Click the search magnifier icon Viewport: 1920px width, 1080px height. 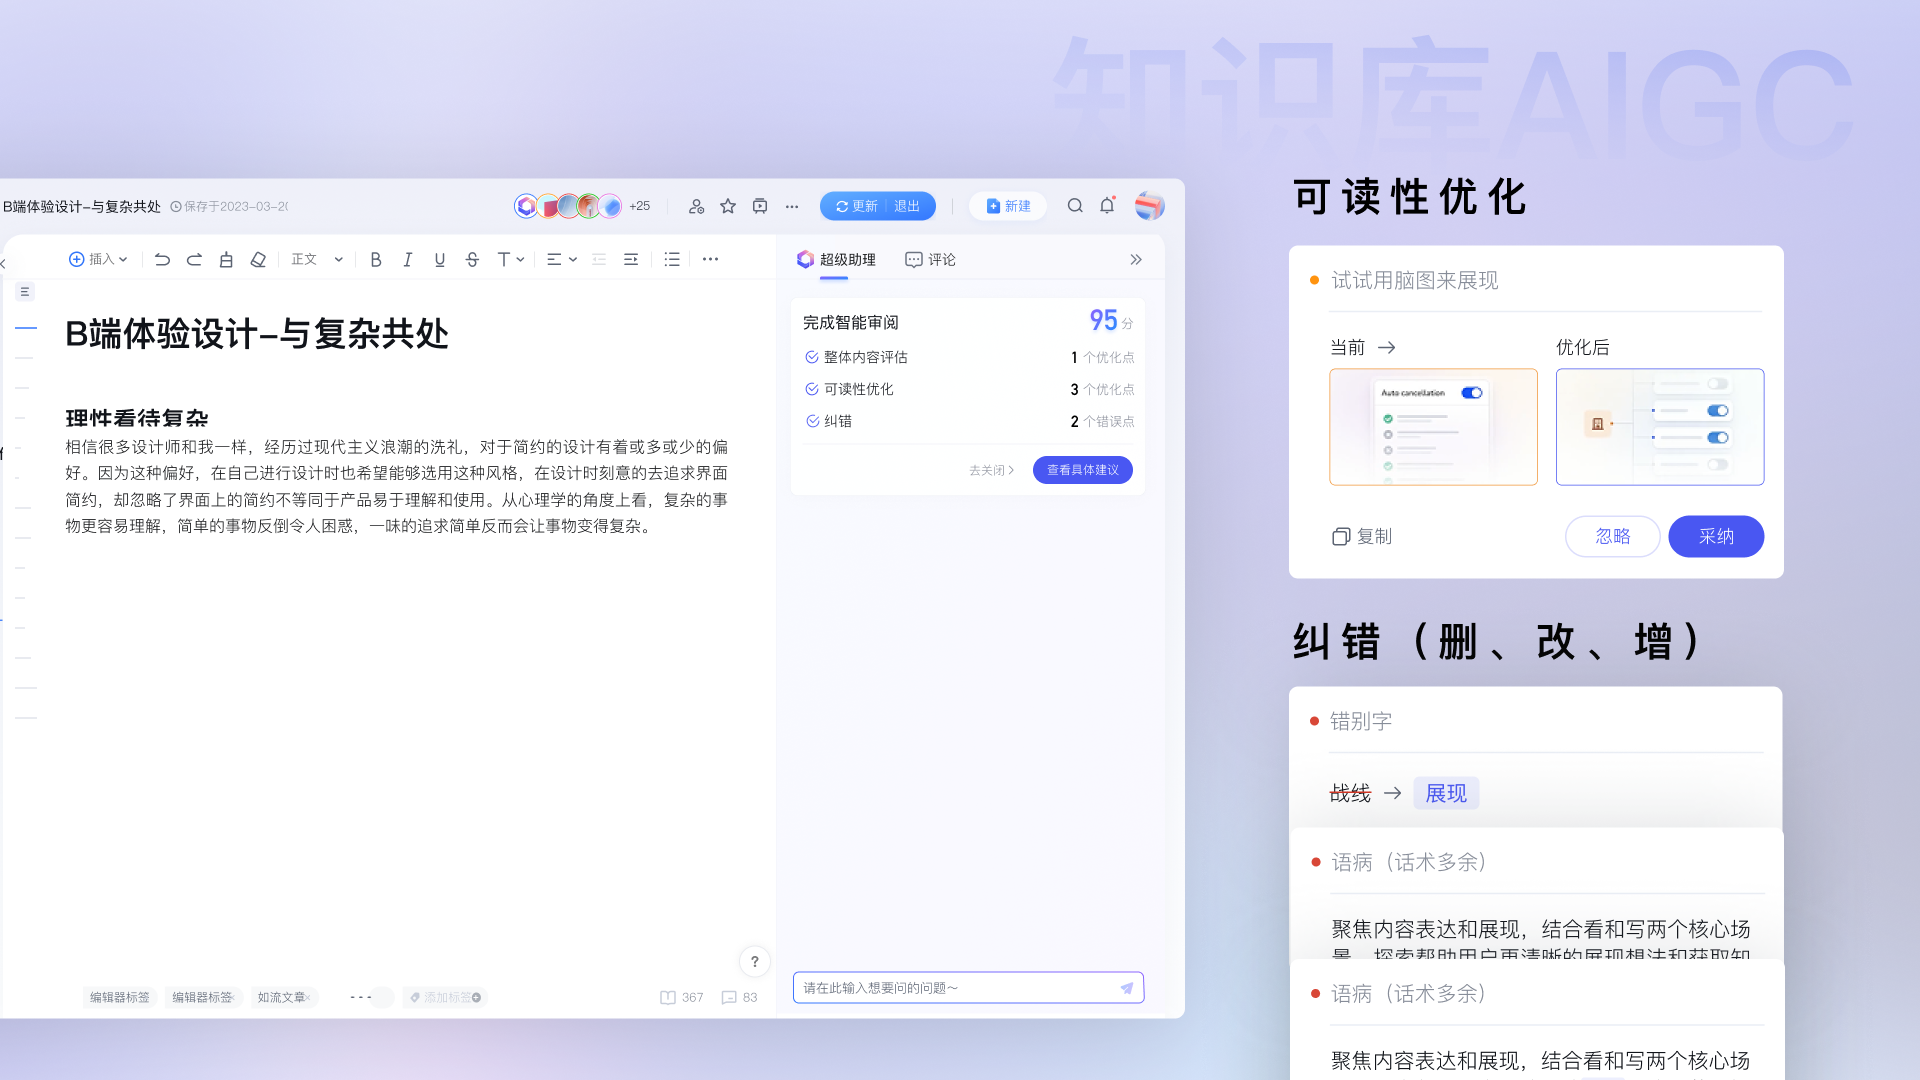(1075, 206)
